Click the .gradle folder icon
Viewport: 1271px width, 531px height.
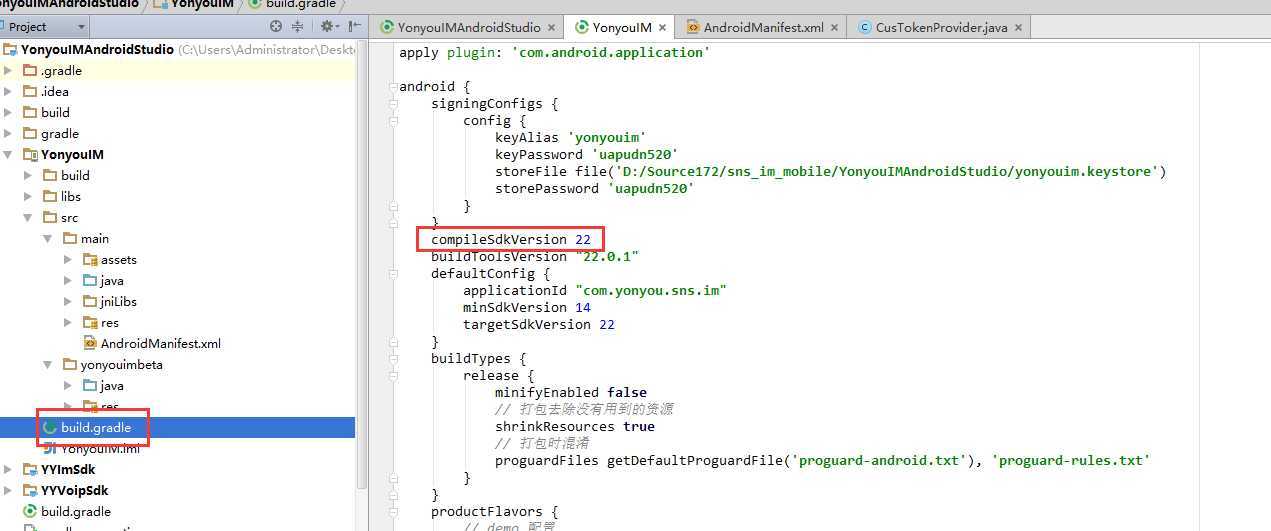click(30, 71)
